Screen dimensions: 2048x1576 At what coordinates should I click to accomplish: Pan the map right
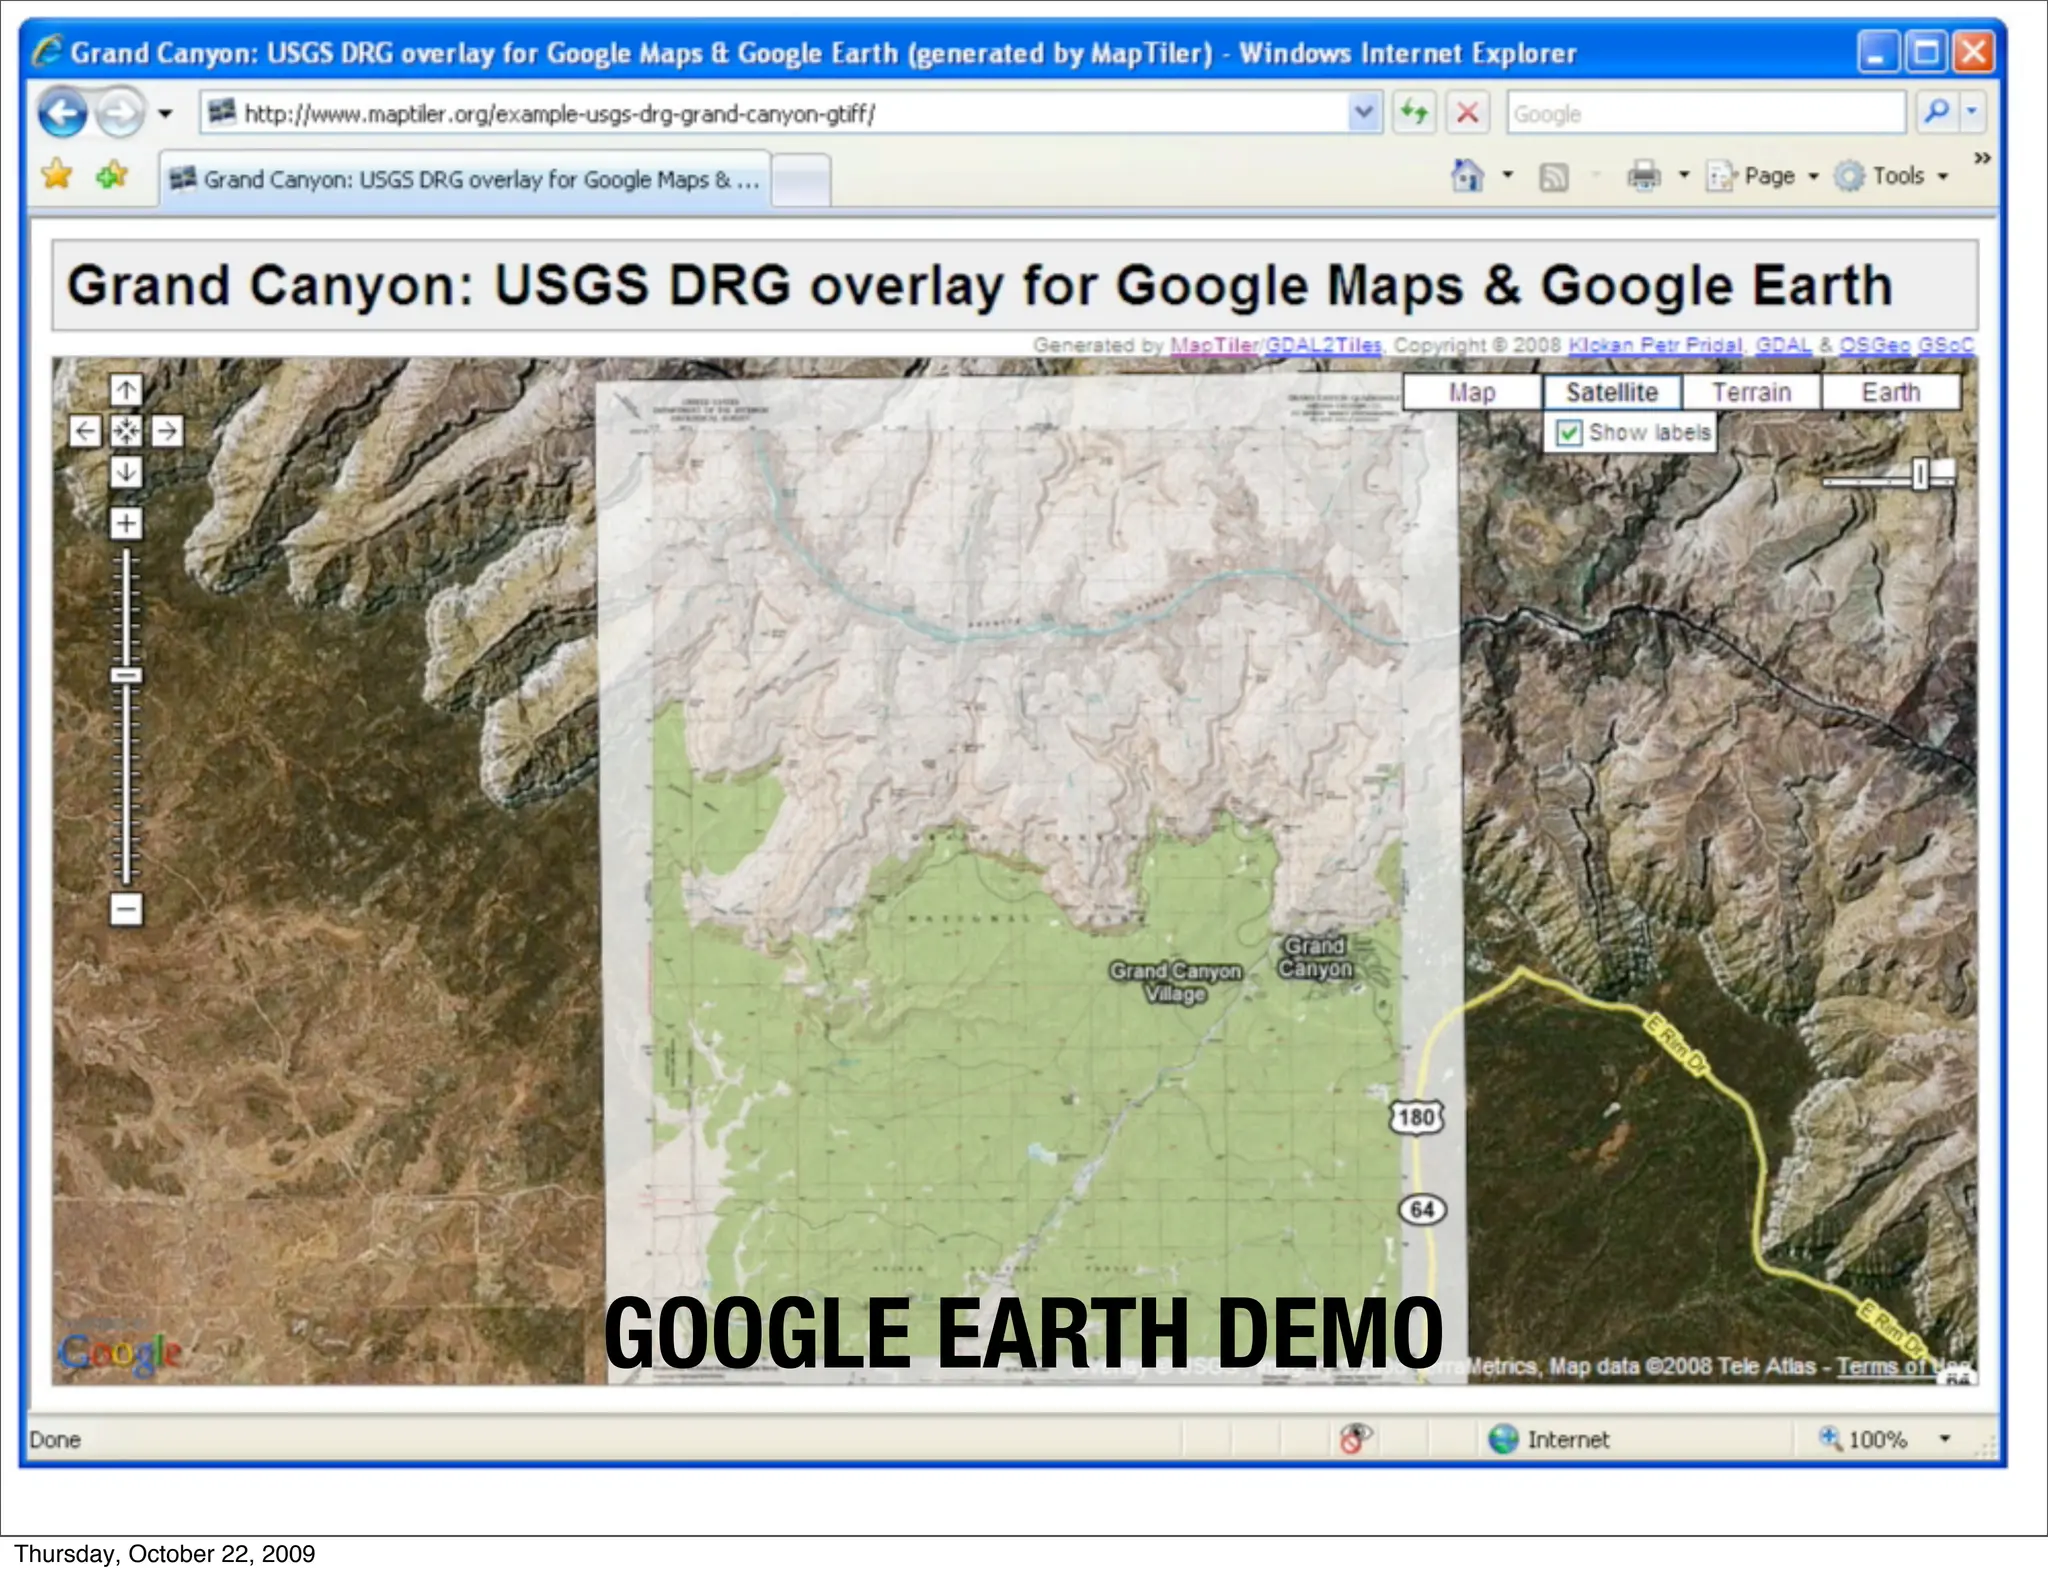[167, 431]
